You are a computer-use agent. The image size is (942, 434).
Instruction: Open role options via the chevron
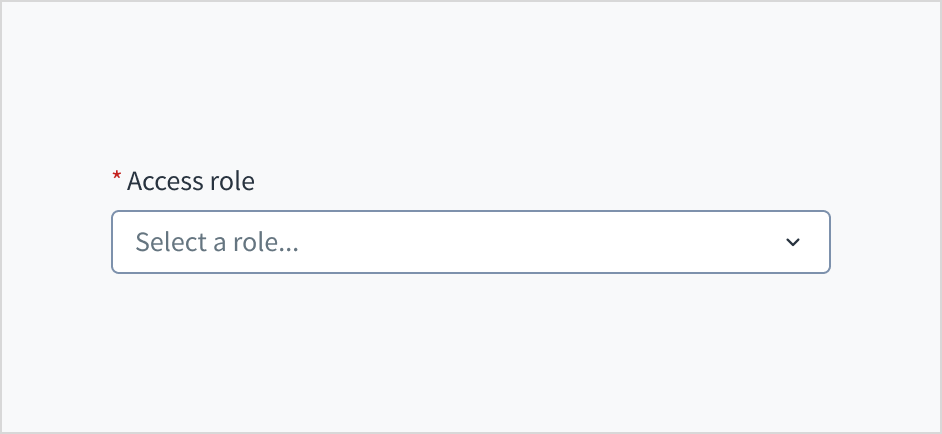[x=793, y=242]
